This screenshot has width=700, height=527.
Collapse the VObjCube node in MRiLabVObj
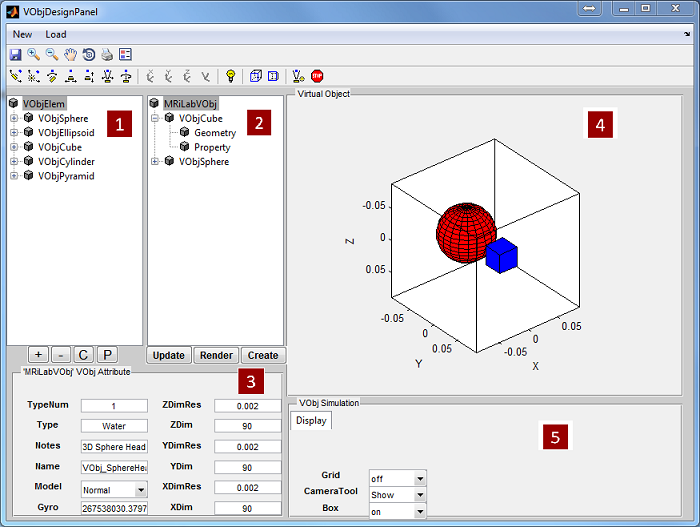coord(155,118)
